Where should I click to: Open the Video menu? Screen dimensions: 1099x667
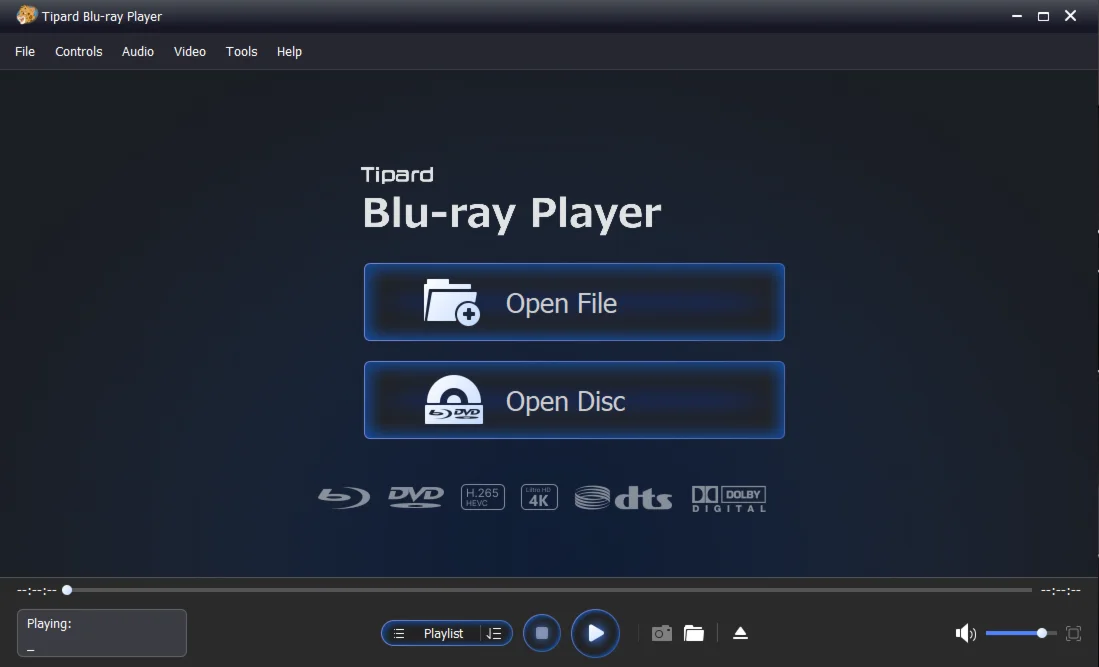point(189,52)
